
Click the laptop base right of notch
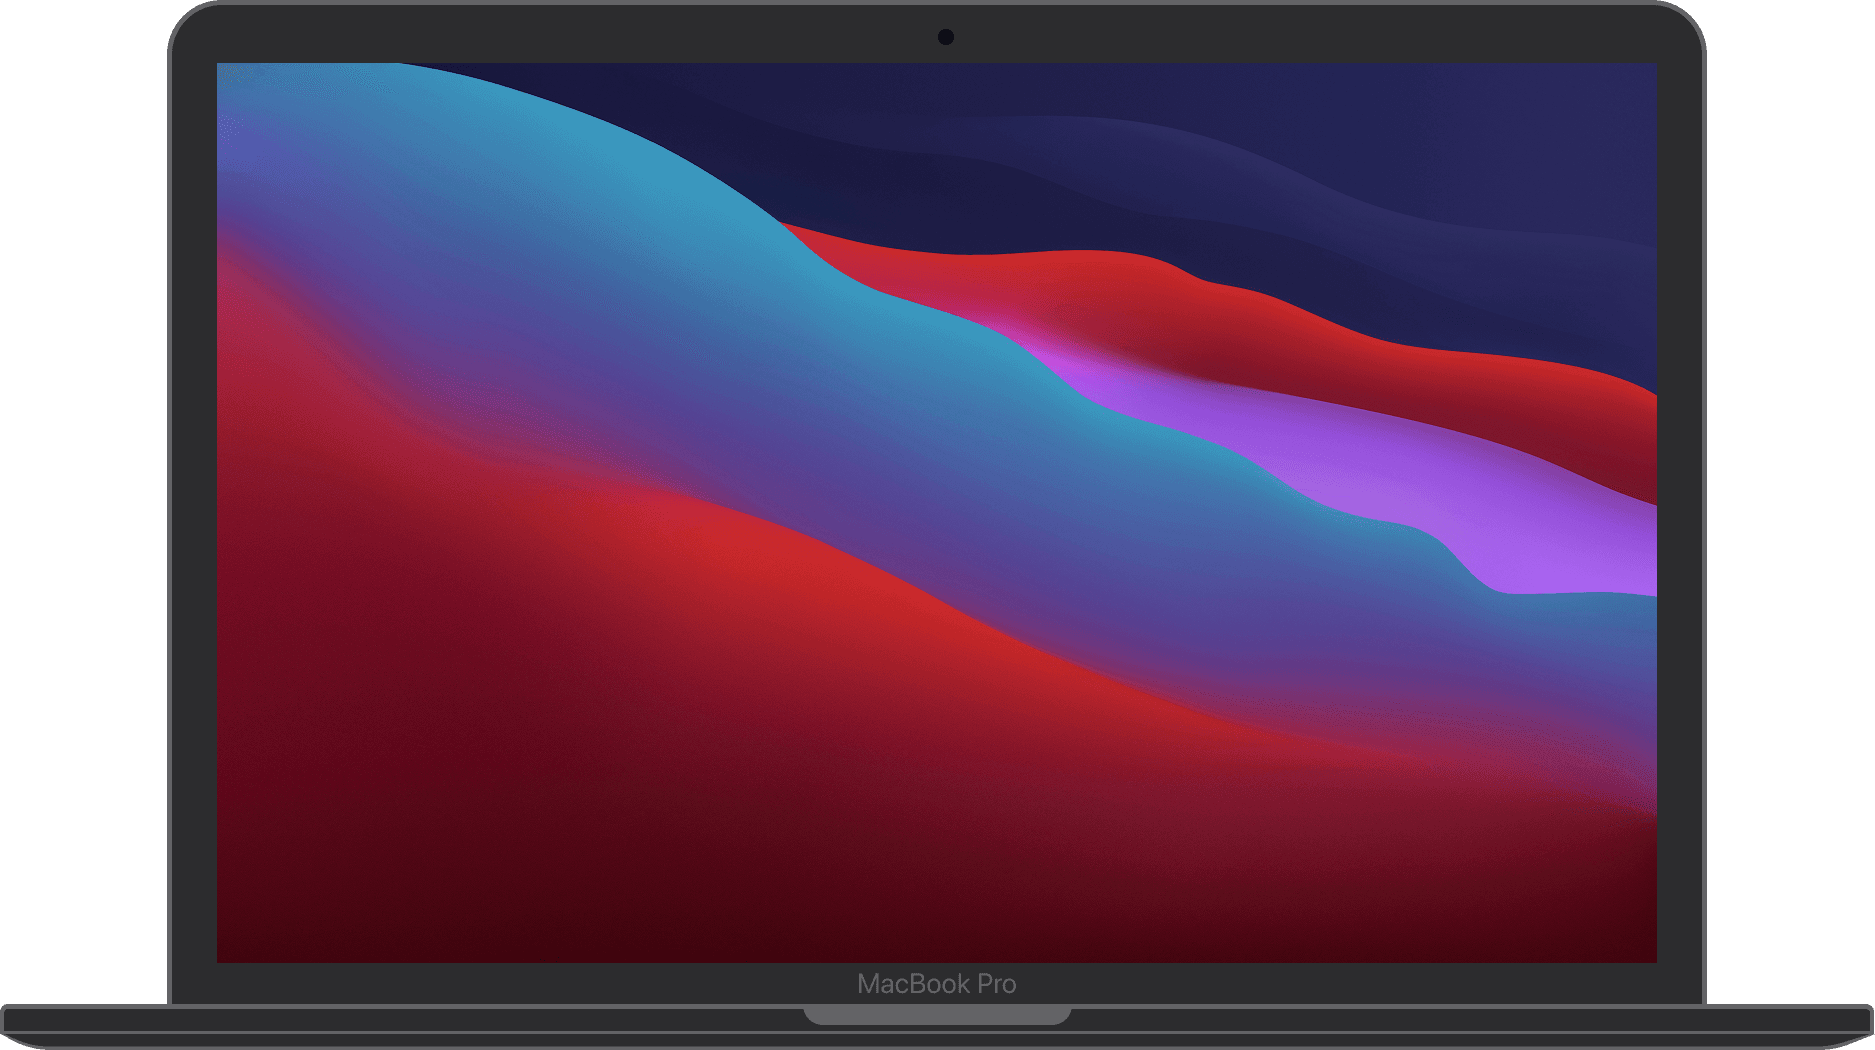tap(1450, 1020)
